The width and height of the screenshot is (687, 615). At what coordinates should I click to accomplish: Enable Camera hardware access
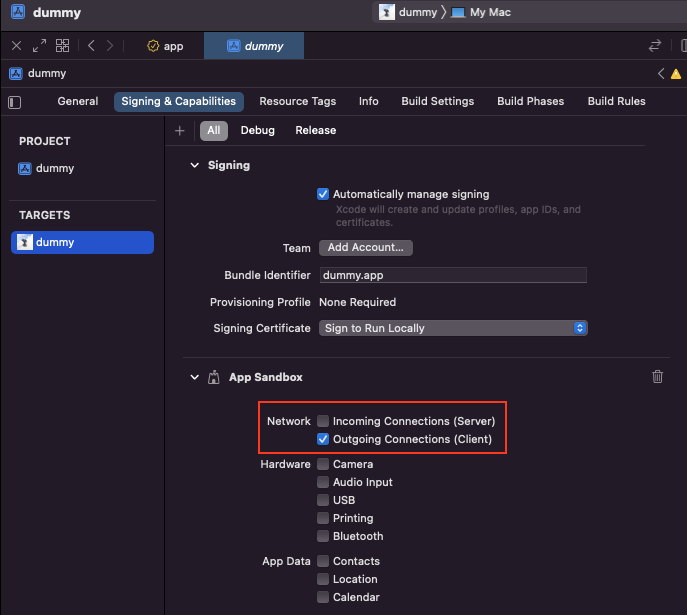tap(323, 464)
